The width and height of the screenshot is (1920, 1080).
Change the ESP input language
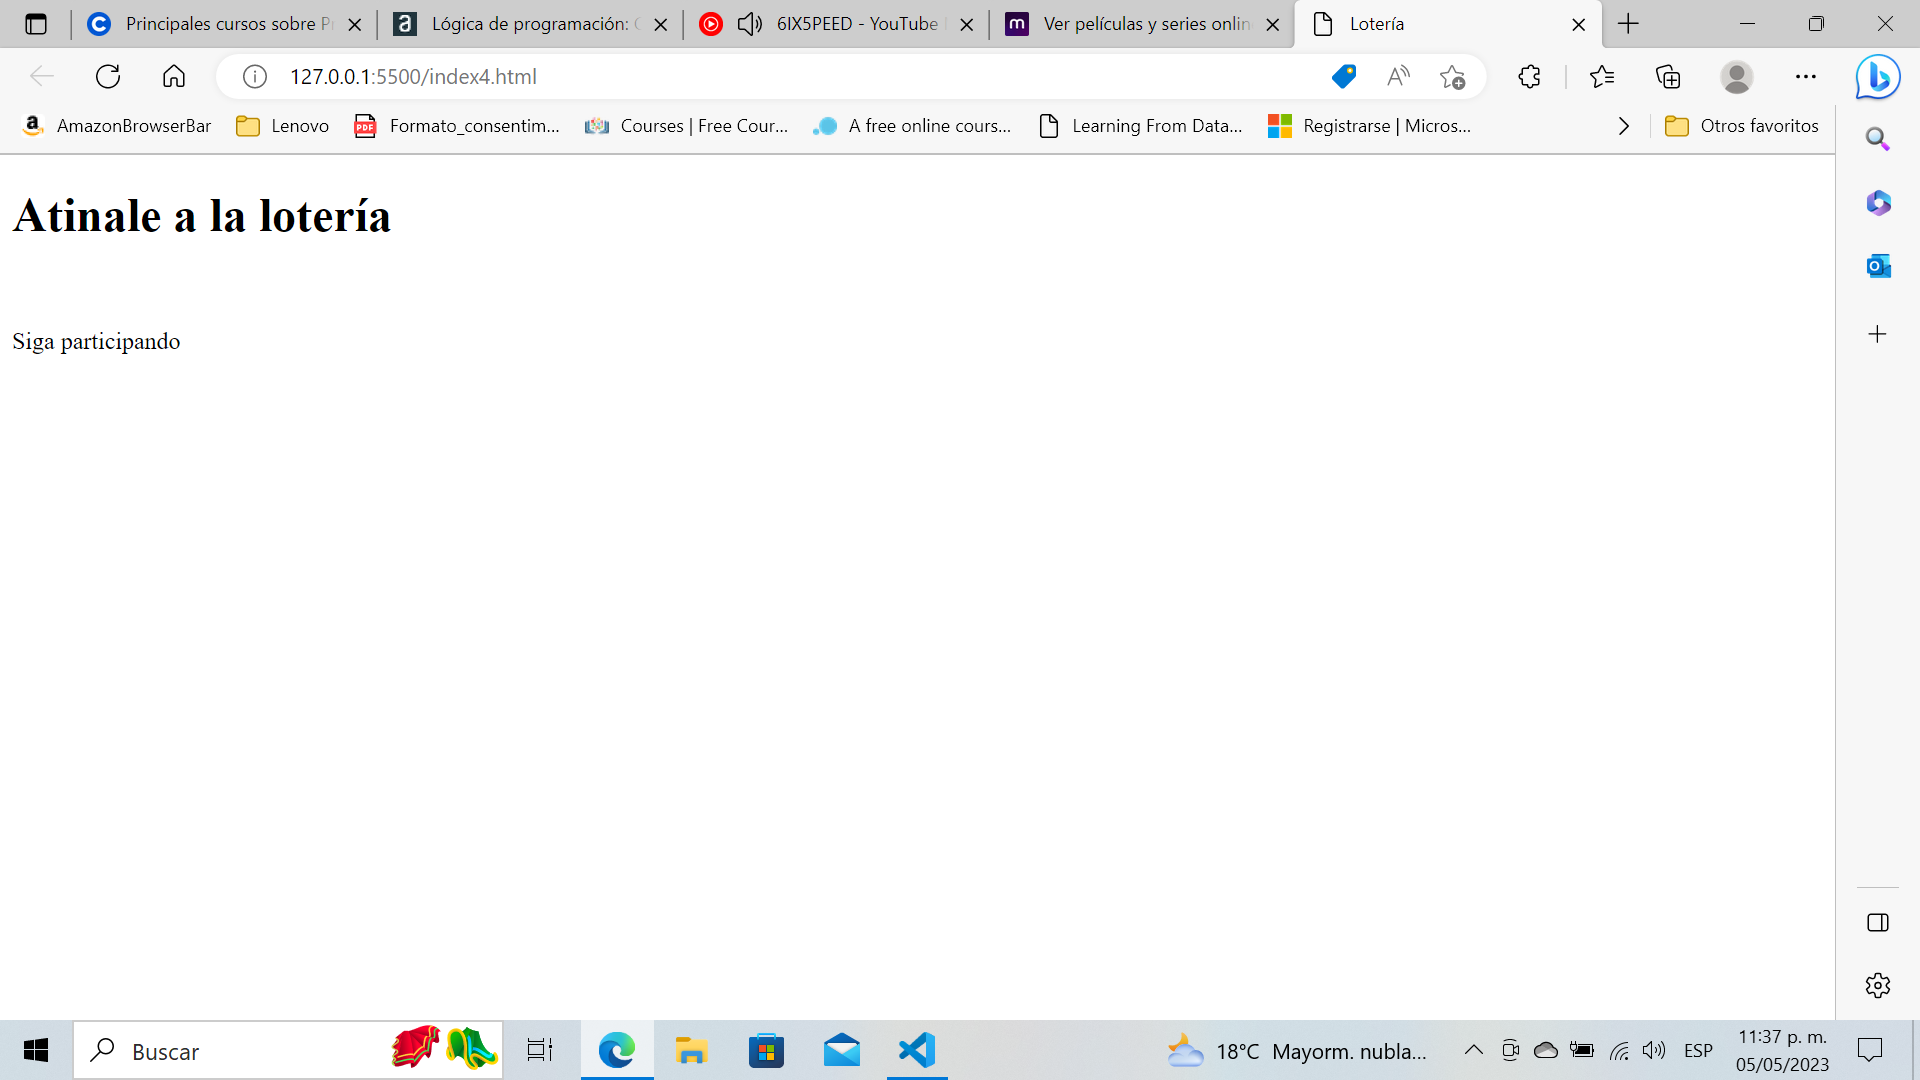[1698, 1051]
